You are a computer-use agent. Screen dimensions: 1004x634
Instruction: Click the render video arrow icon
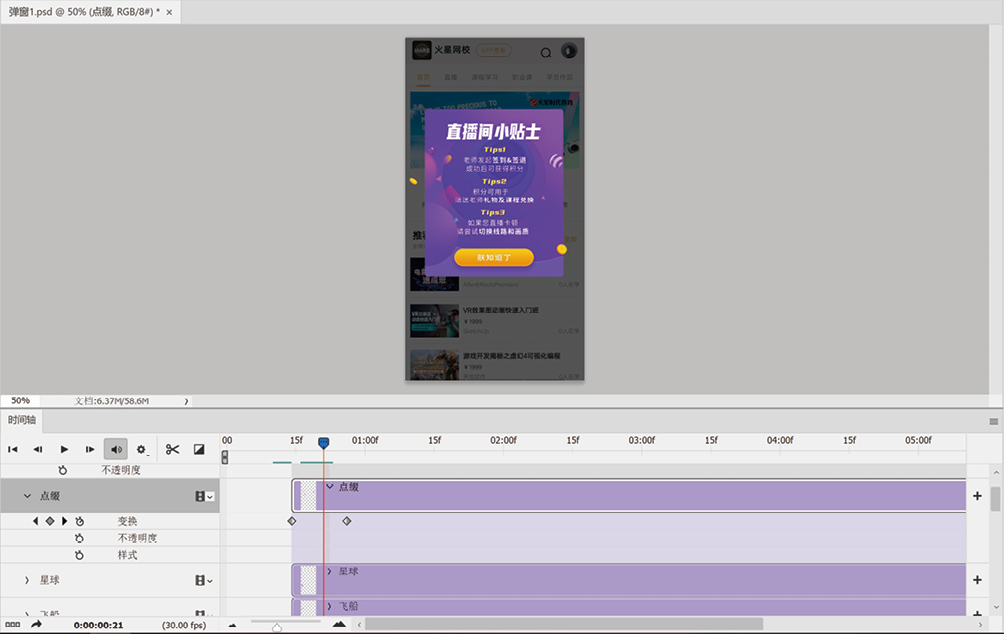tap(36, 624)
